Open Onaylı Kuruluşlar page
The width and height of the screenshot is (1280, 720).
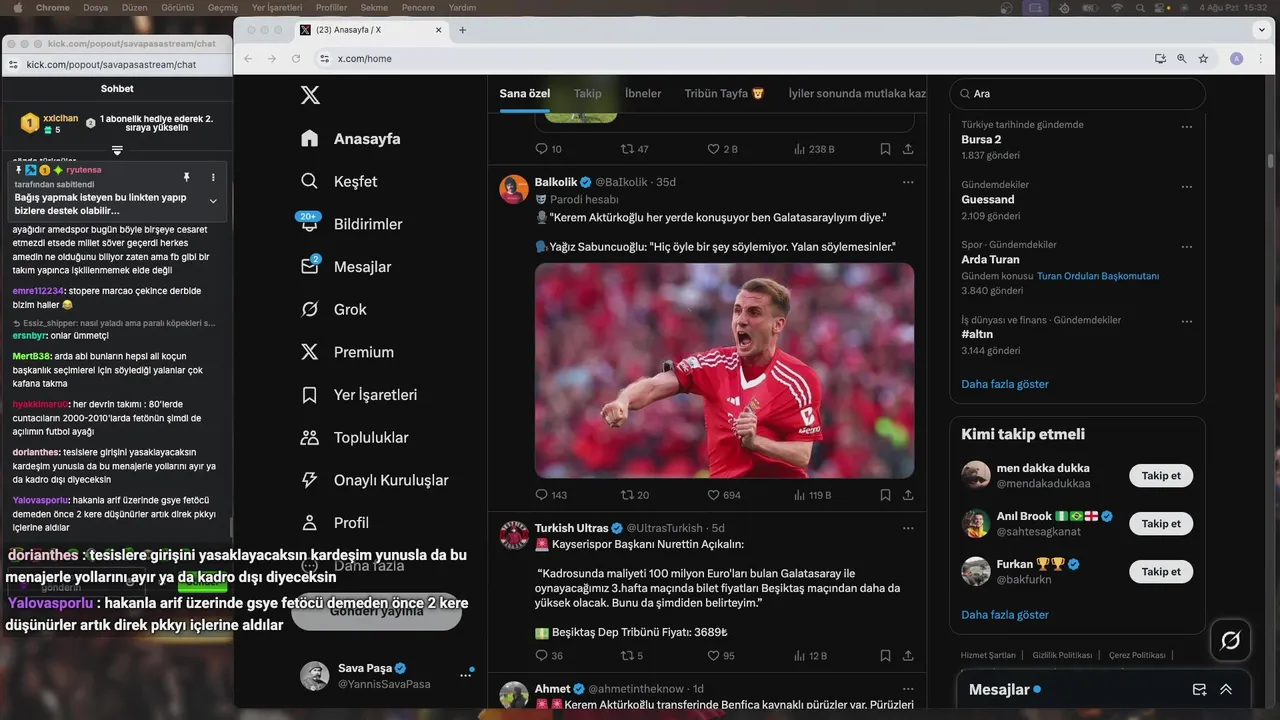[375, 480]
